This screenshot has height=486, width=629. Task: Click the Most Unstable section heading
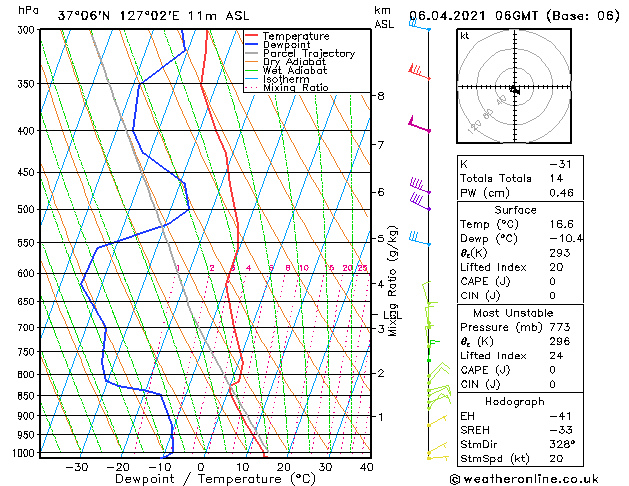tap(513, 313)
